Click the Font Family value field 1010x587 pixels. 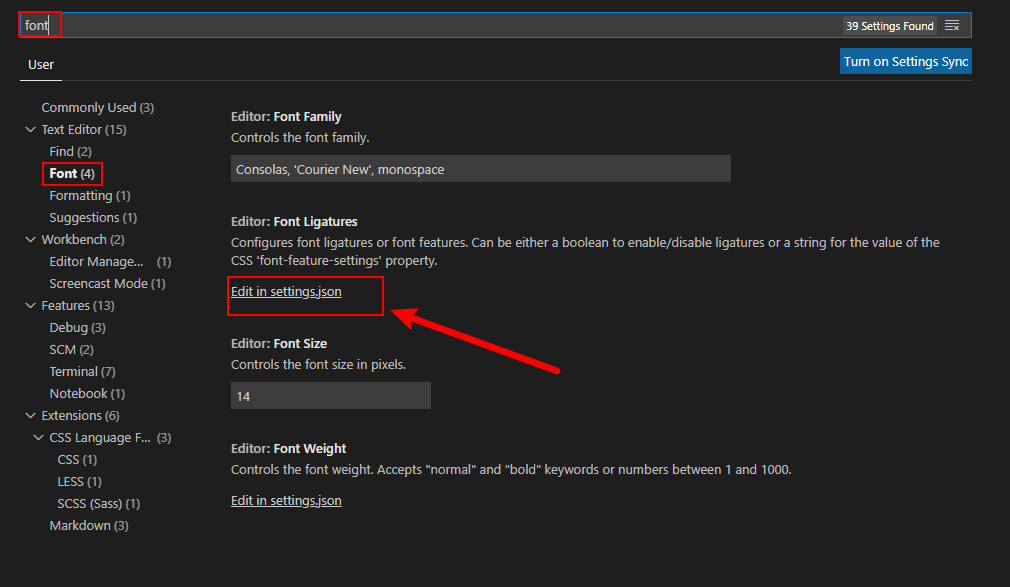click(481, 169)
